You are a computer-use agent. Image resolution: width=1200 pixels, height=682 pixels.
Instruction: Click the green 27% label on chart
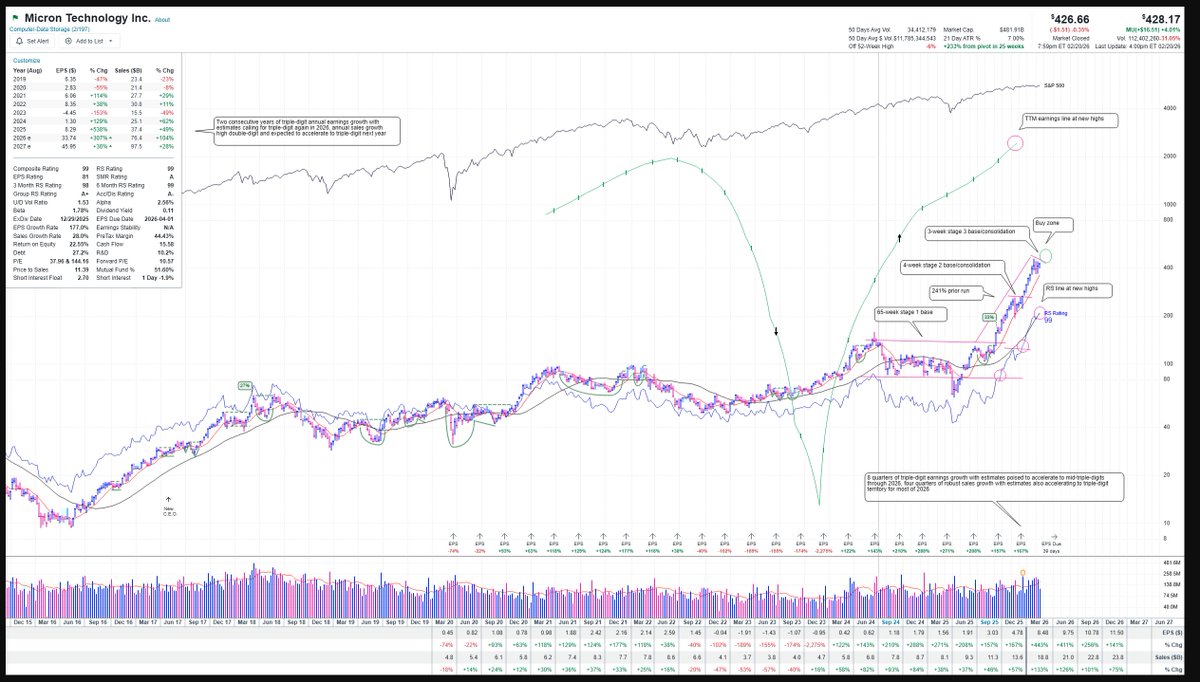(x=243, y=384)
